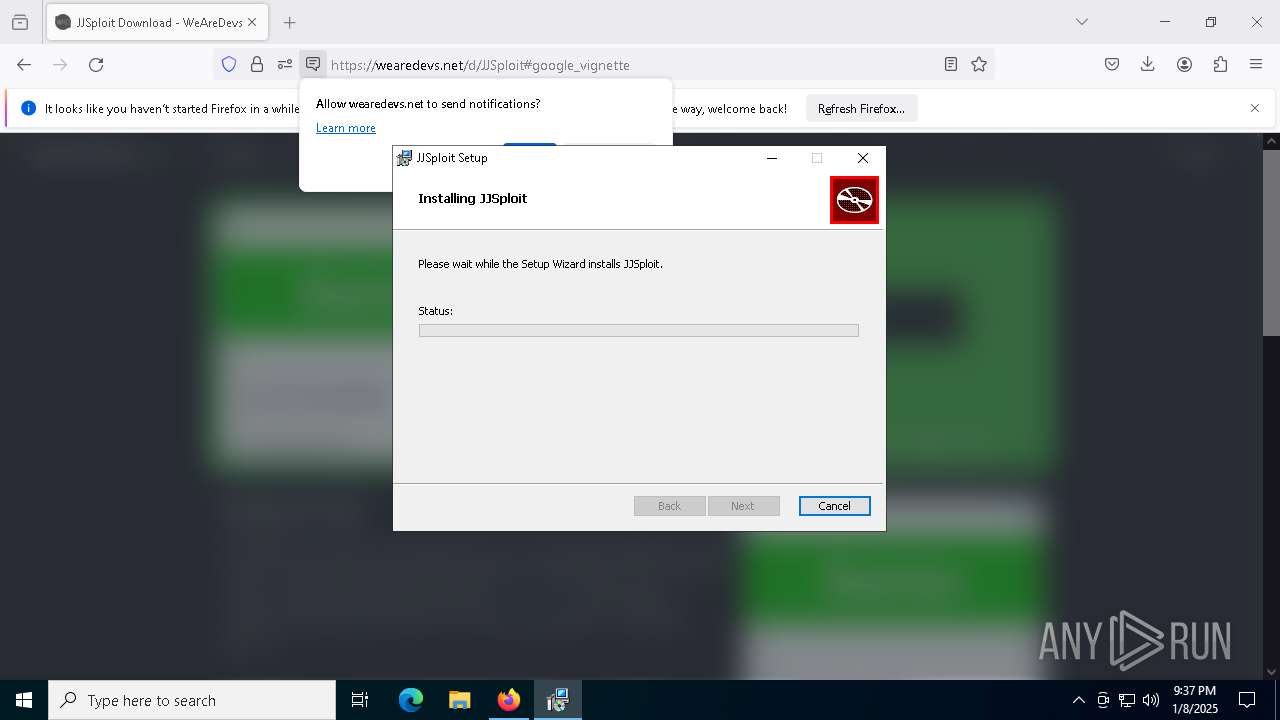1280x720 pixels.
Task: Open site permissions icon in address bar
Action: pyautogui.click(x=285, y=64)
